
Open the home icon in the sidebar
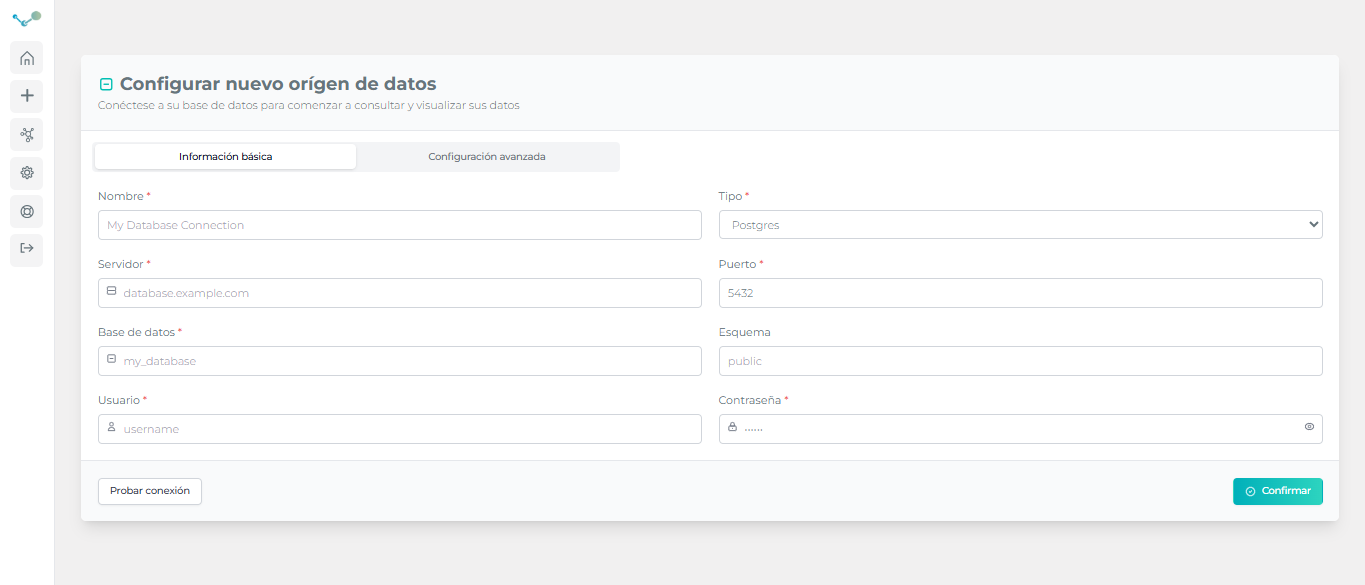27,58
